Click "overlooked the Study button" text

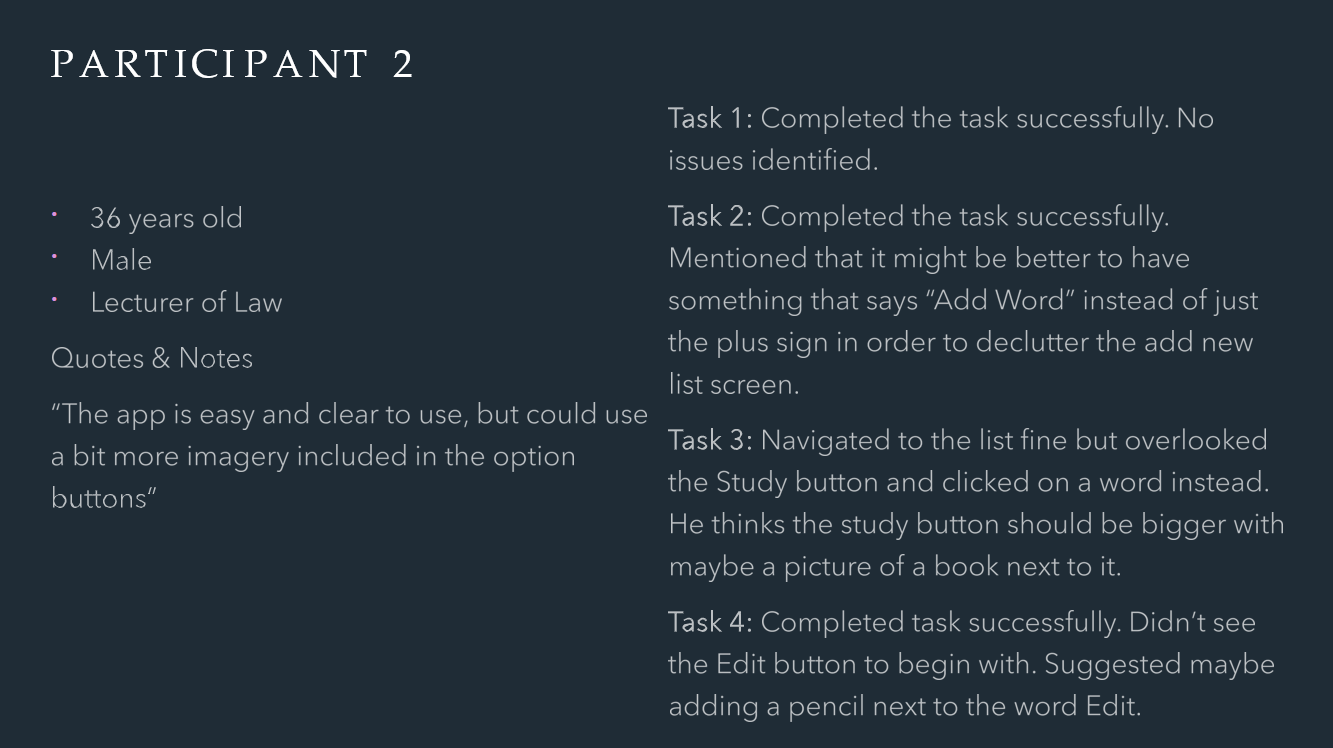pos(970,461)
